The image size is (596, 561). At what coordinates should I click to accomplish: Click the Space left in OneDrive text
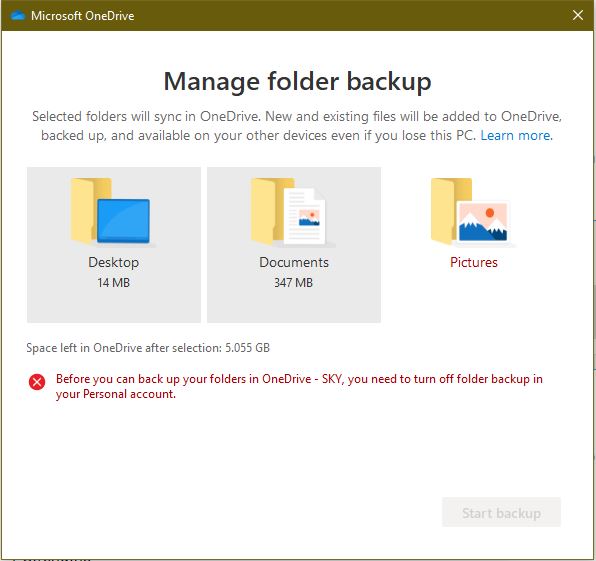pos(148,348)
